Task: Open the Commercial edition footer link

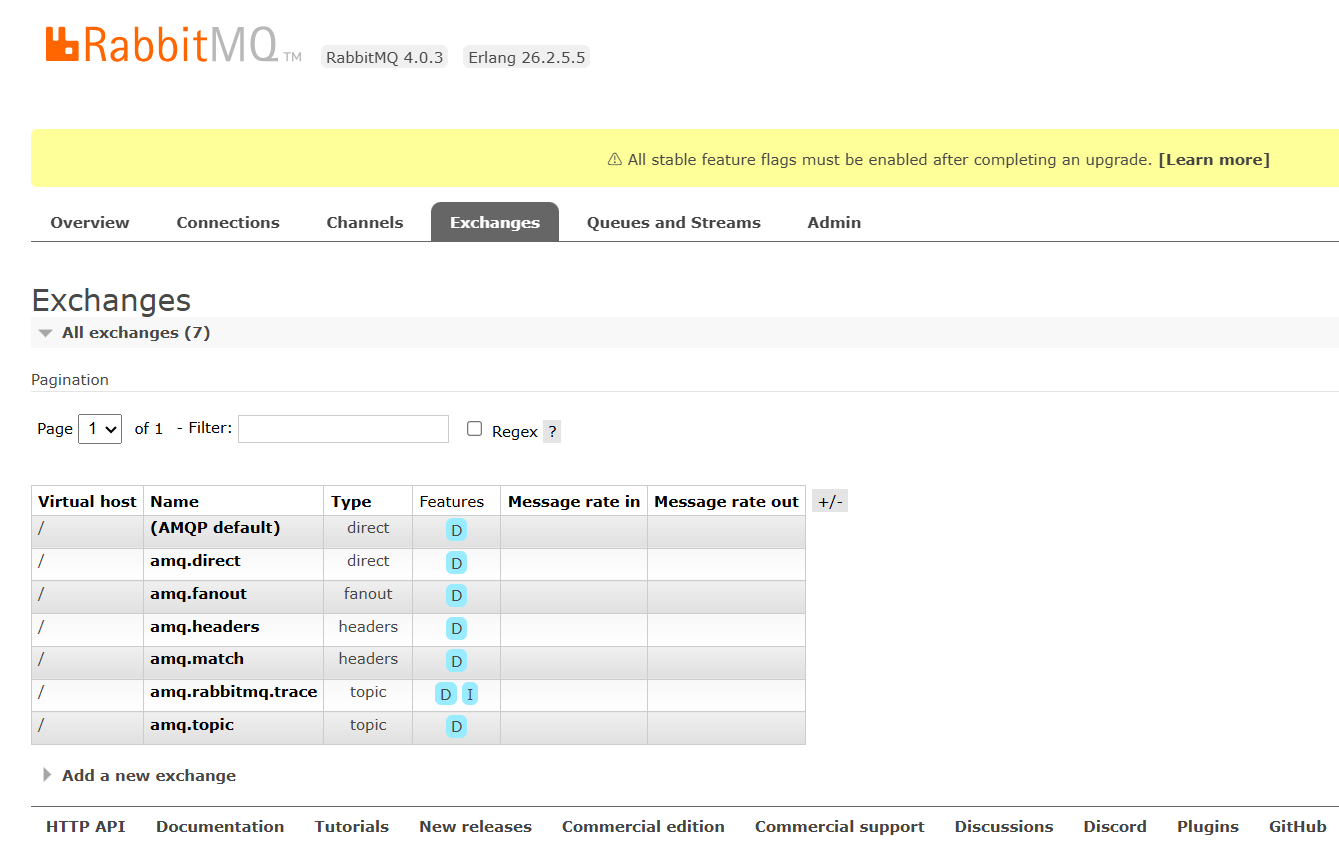Action: 643,827
